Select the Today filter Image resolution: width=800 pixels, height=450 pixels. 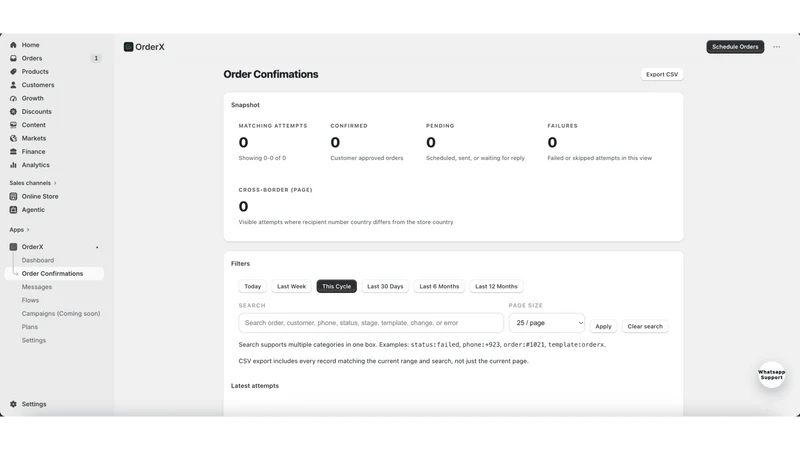coord(253,286)
